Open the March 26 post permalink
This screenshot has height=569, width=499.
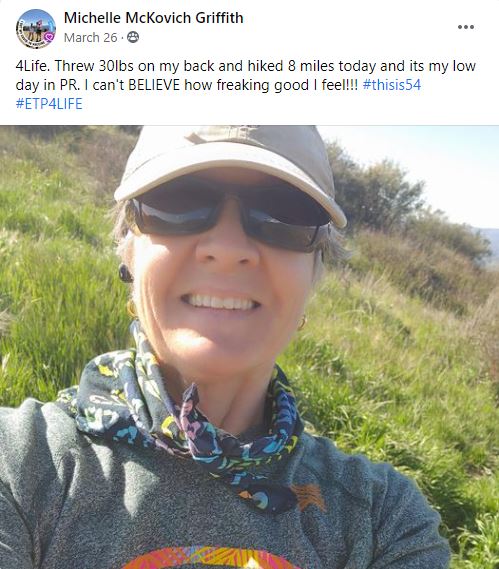point(91,37)
